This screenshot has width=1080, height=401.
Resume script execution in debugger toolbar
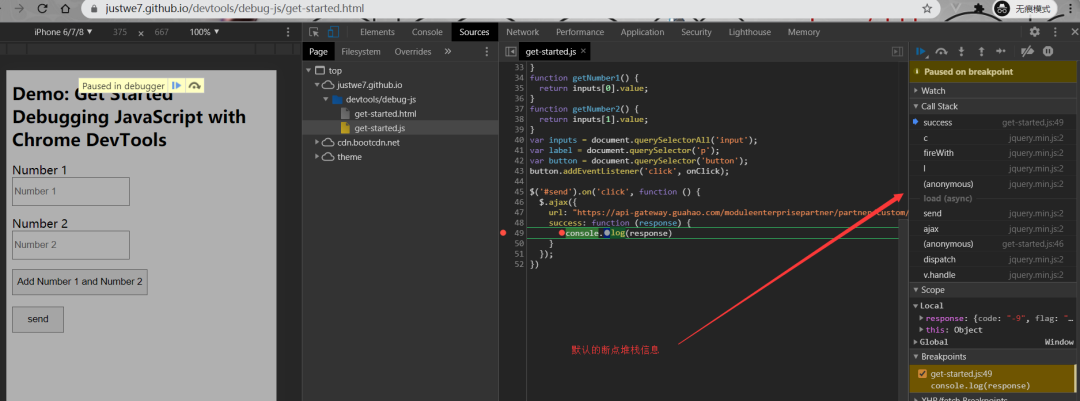coord(921,51)
